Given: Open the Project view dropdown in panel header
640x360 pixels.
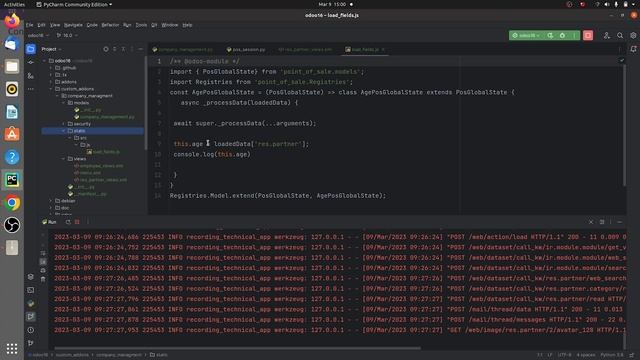Looking at the screenshot, I should 51,49.
